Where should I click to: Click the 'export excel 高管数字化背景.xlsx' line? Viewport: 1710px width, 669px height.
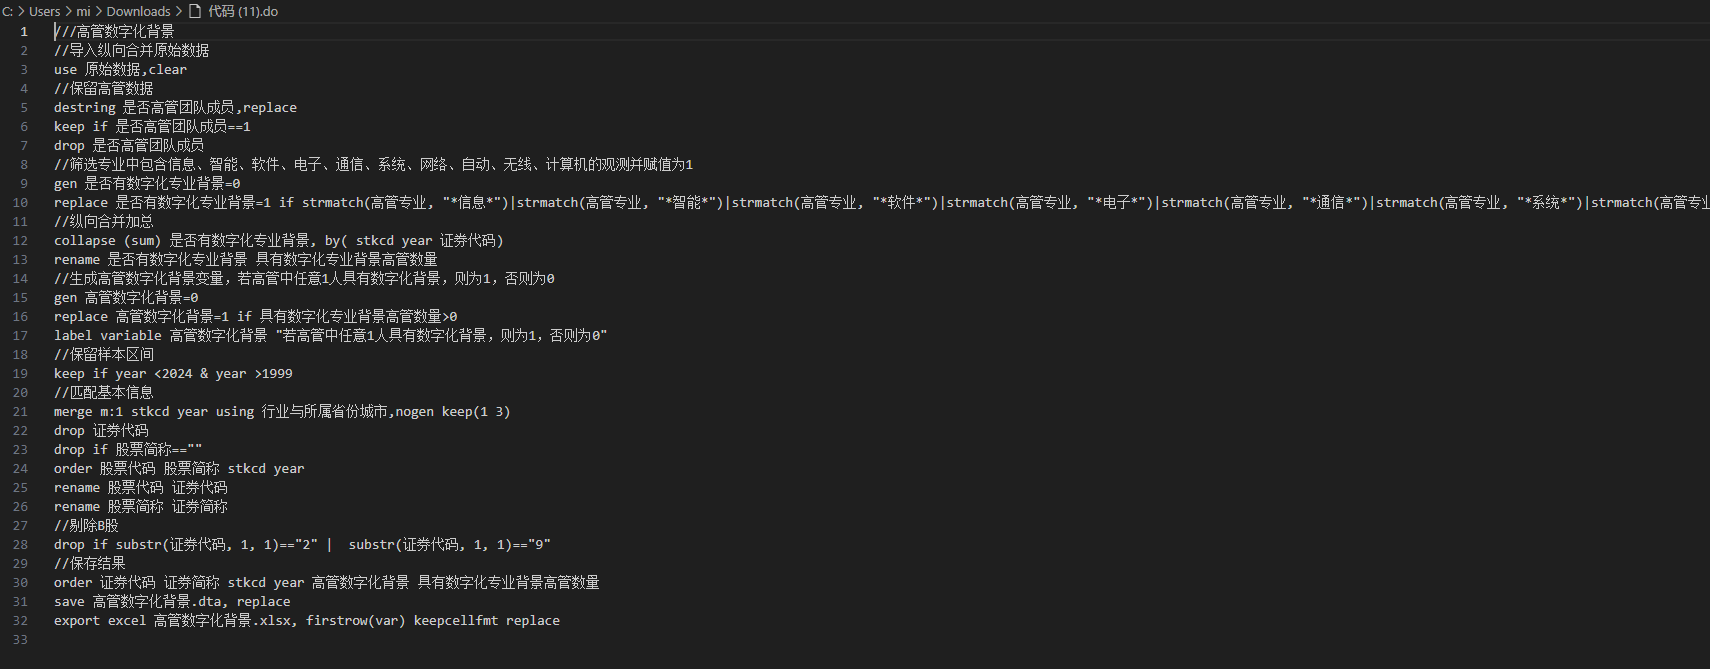click(x=307, y=620)
